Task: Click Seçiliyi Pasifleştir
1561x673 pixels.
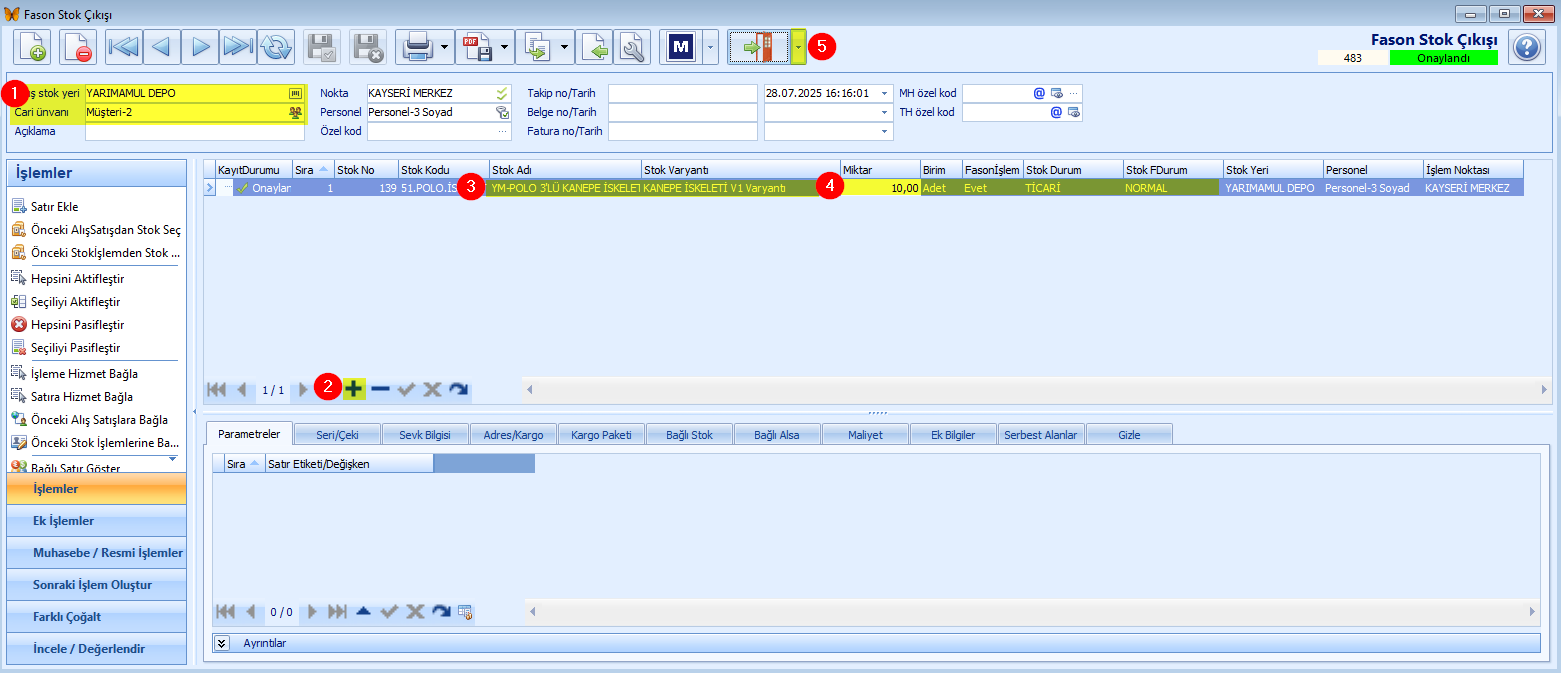Action: (x=75, y=348)
